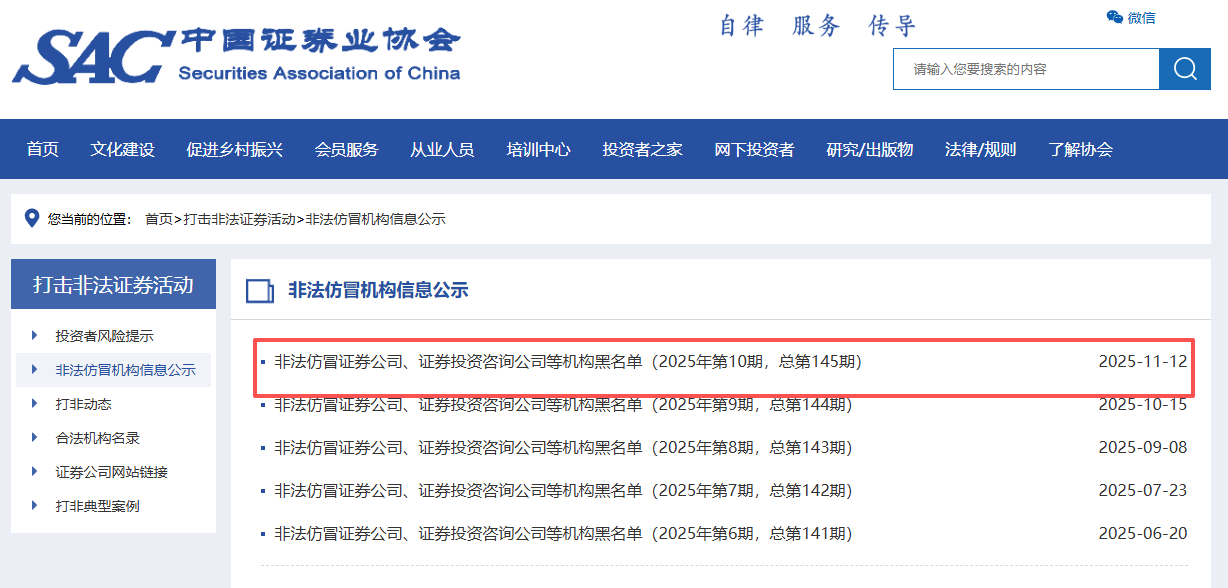Open the blacklist 总第141期 article link
Screen dimensions: 1228x588
563,533
